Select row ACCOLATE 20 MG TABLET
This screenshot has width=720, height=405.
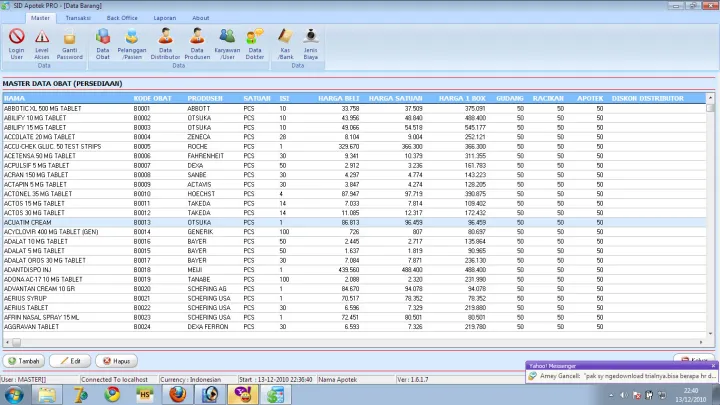click(354, 137)
